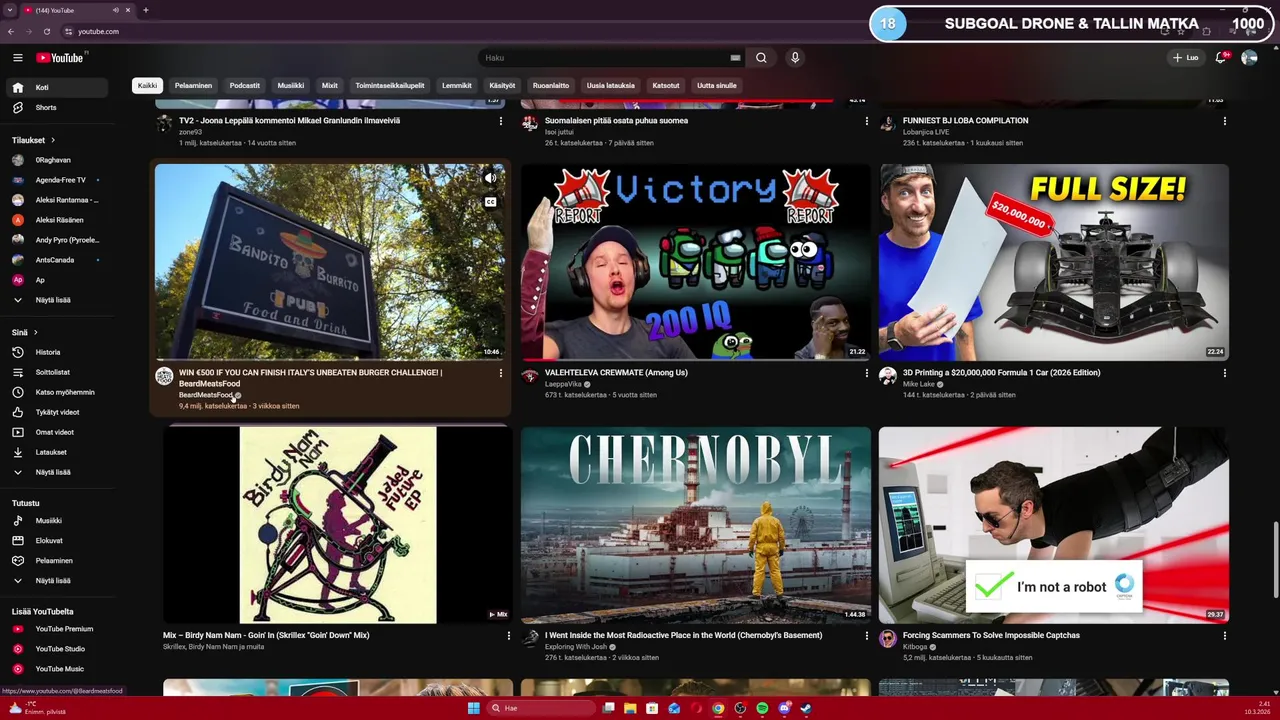Show more under Lataukset

(58, 472)
